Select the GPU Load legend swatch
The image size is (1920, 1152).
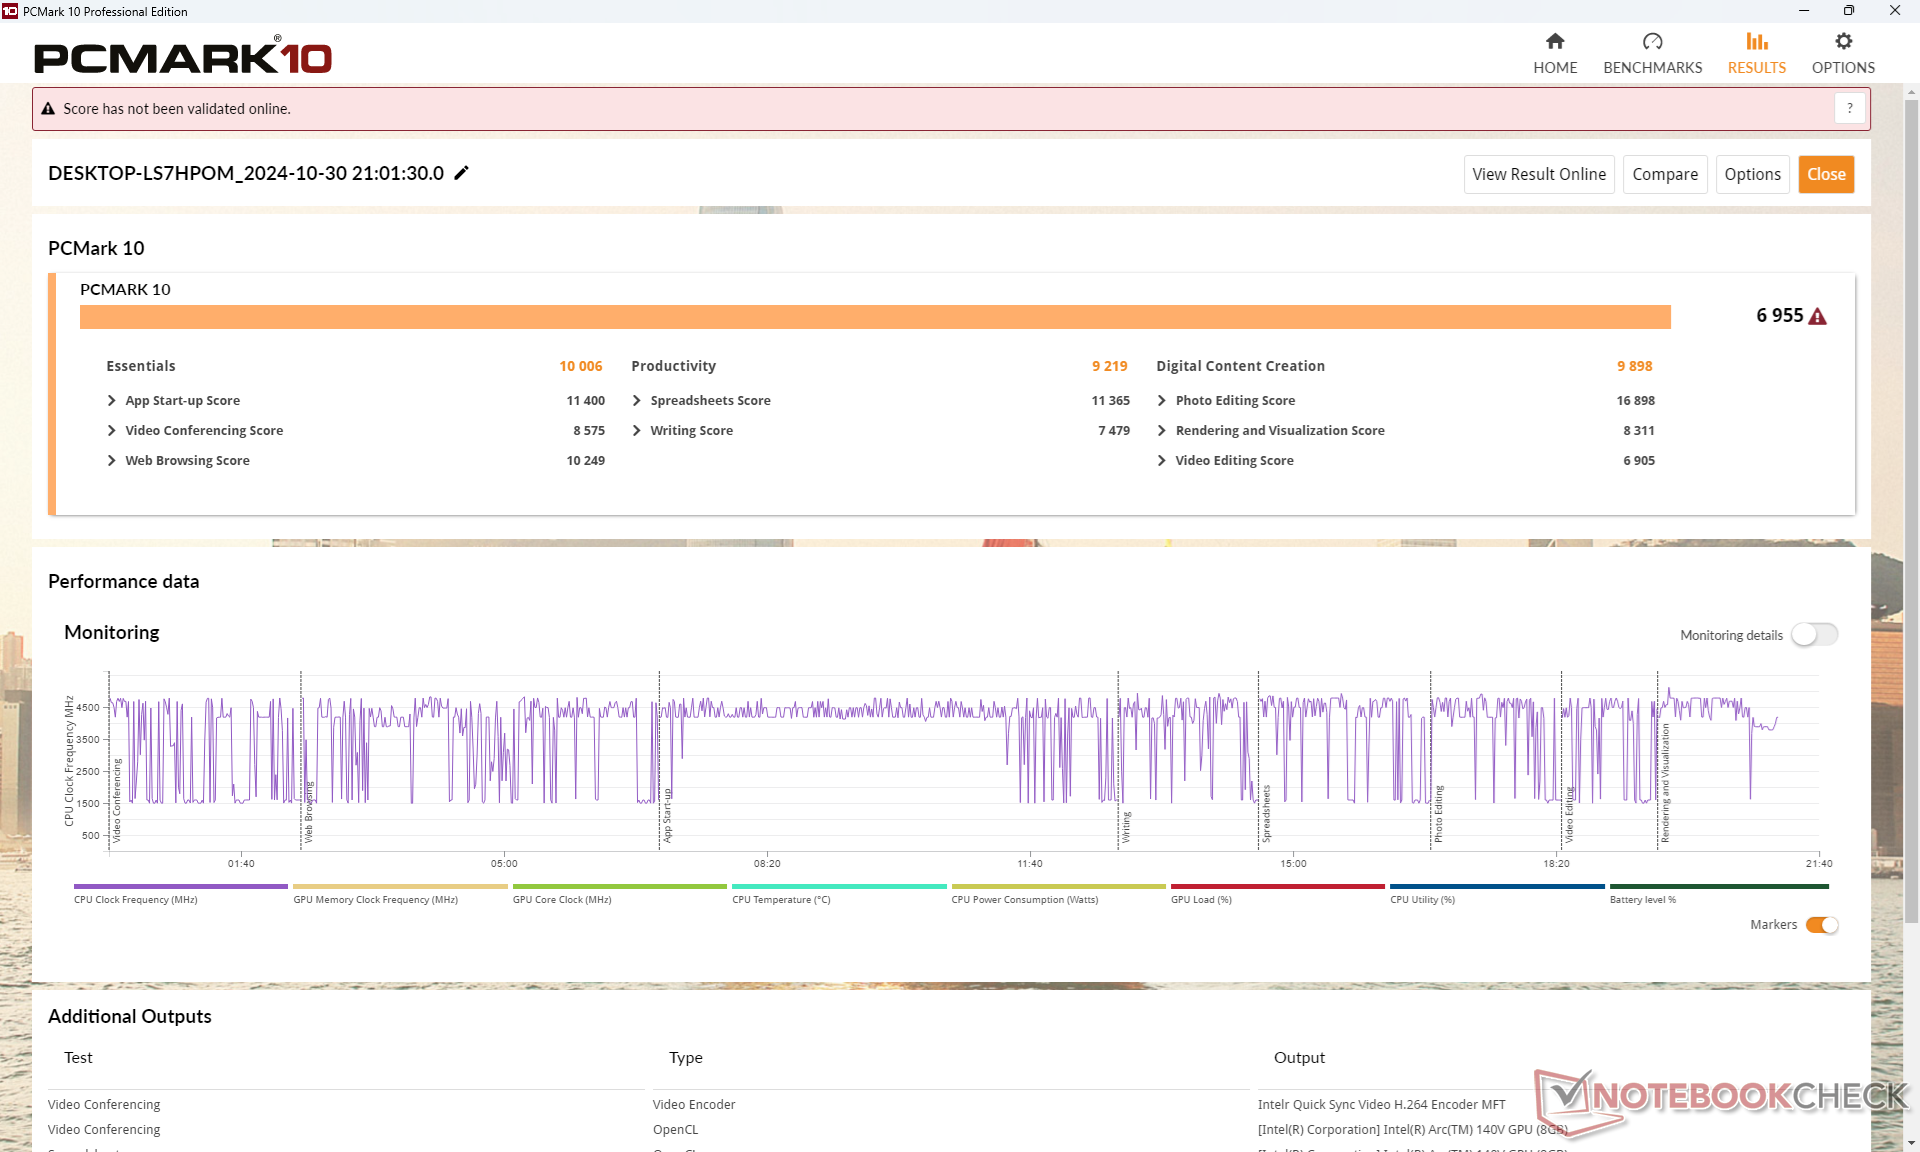click(1277, 887)
